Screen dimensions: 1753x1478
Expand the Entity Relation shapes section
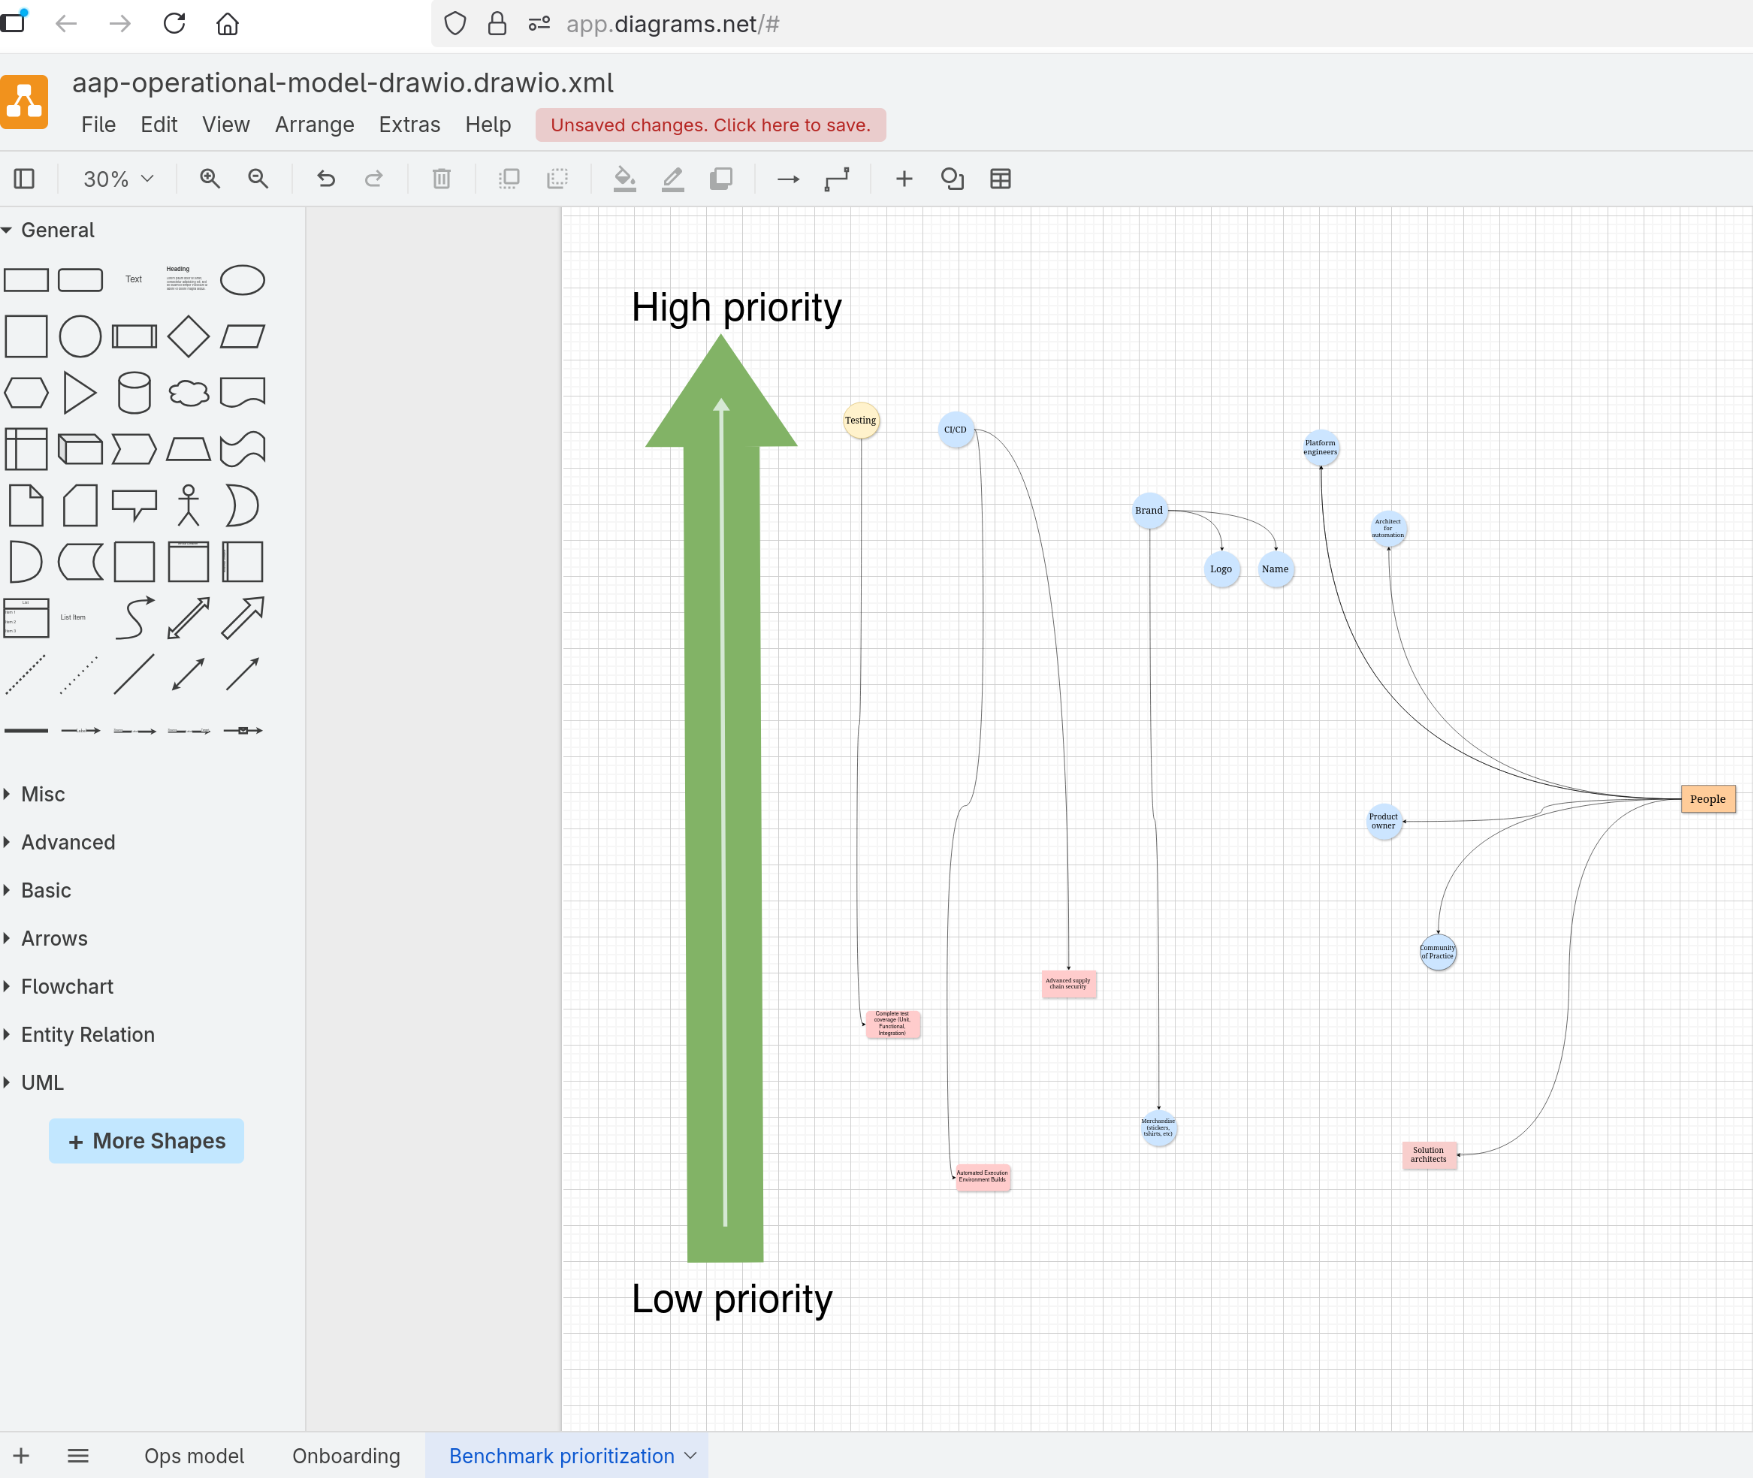87,1035
